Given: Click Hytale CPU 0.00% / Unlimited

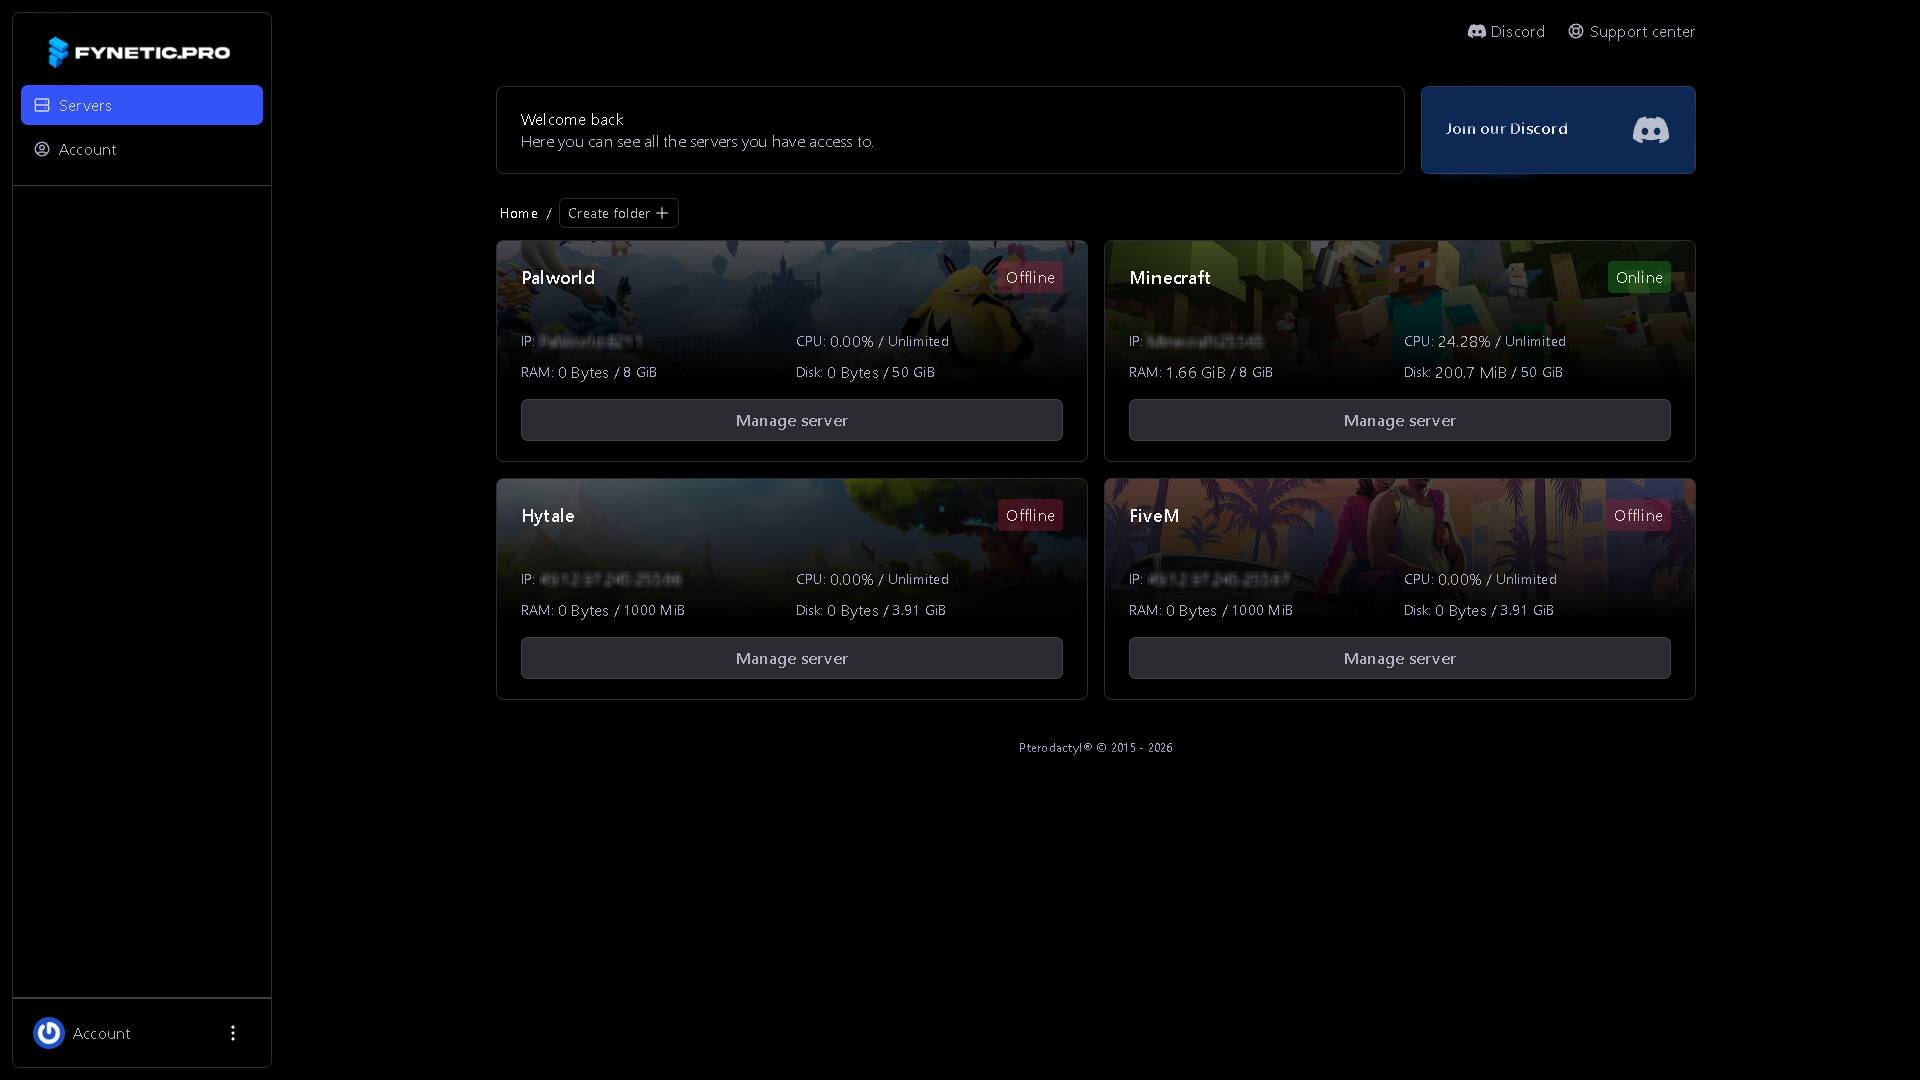Looking at the screenshot, I should [x=873, y=579].
